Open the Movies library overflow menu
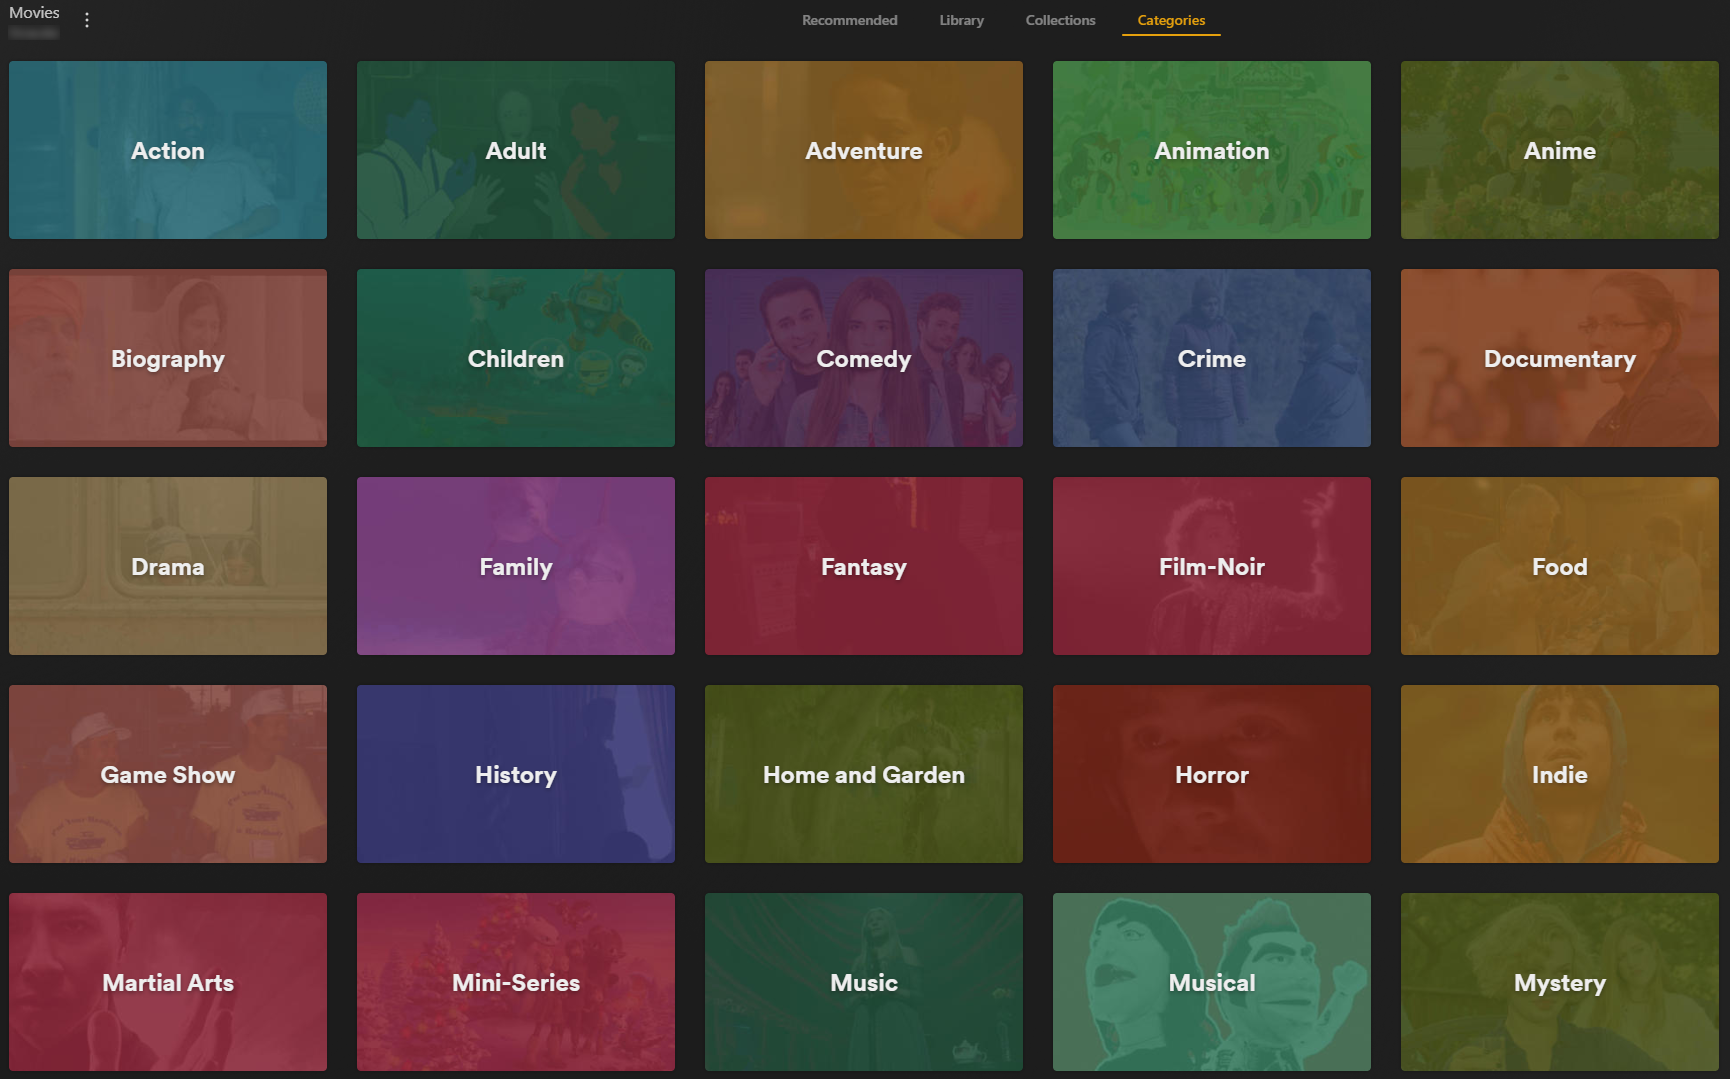 [86, 19]
